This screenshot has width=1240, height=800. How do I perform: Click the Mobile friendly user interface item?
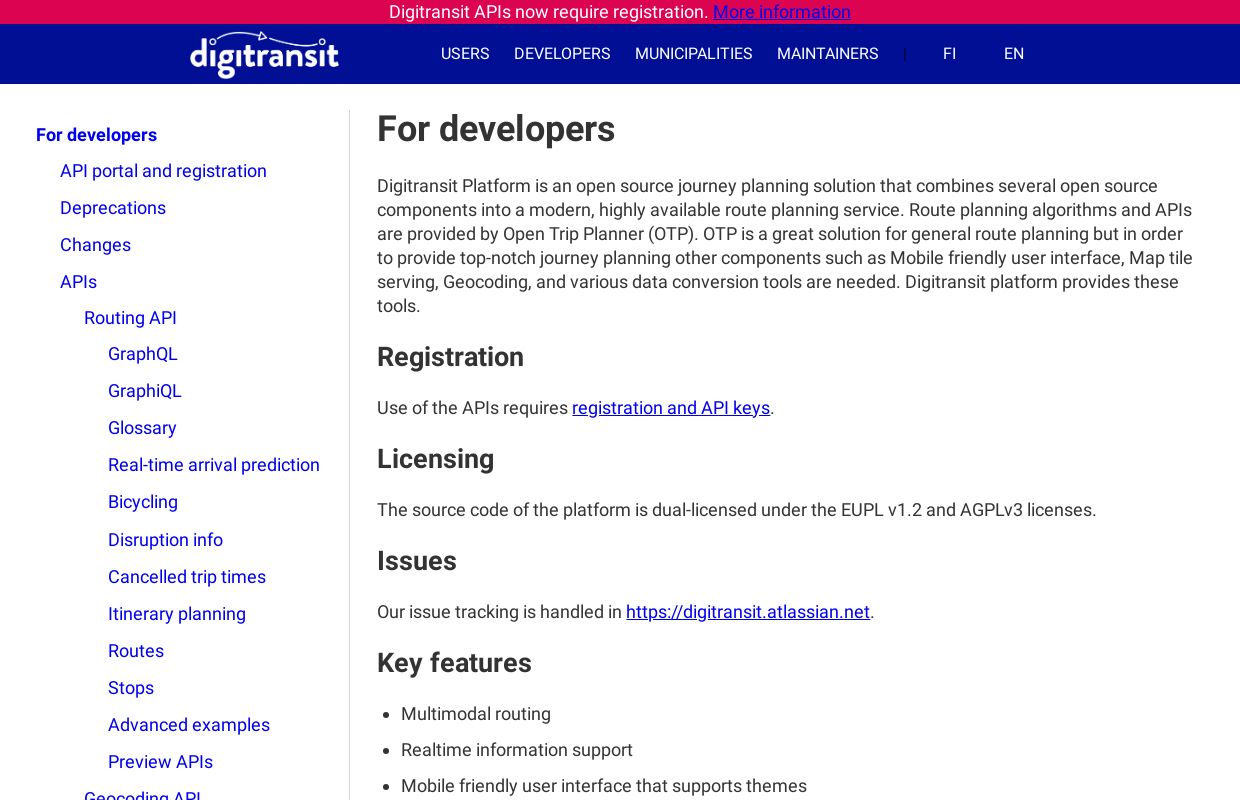point(604,786)
